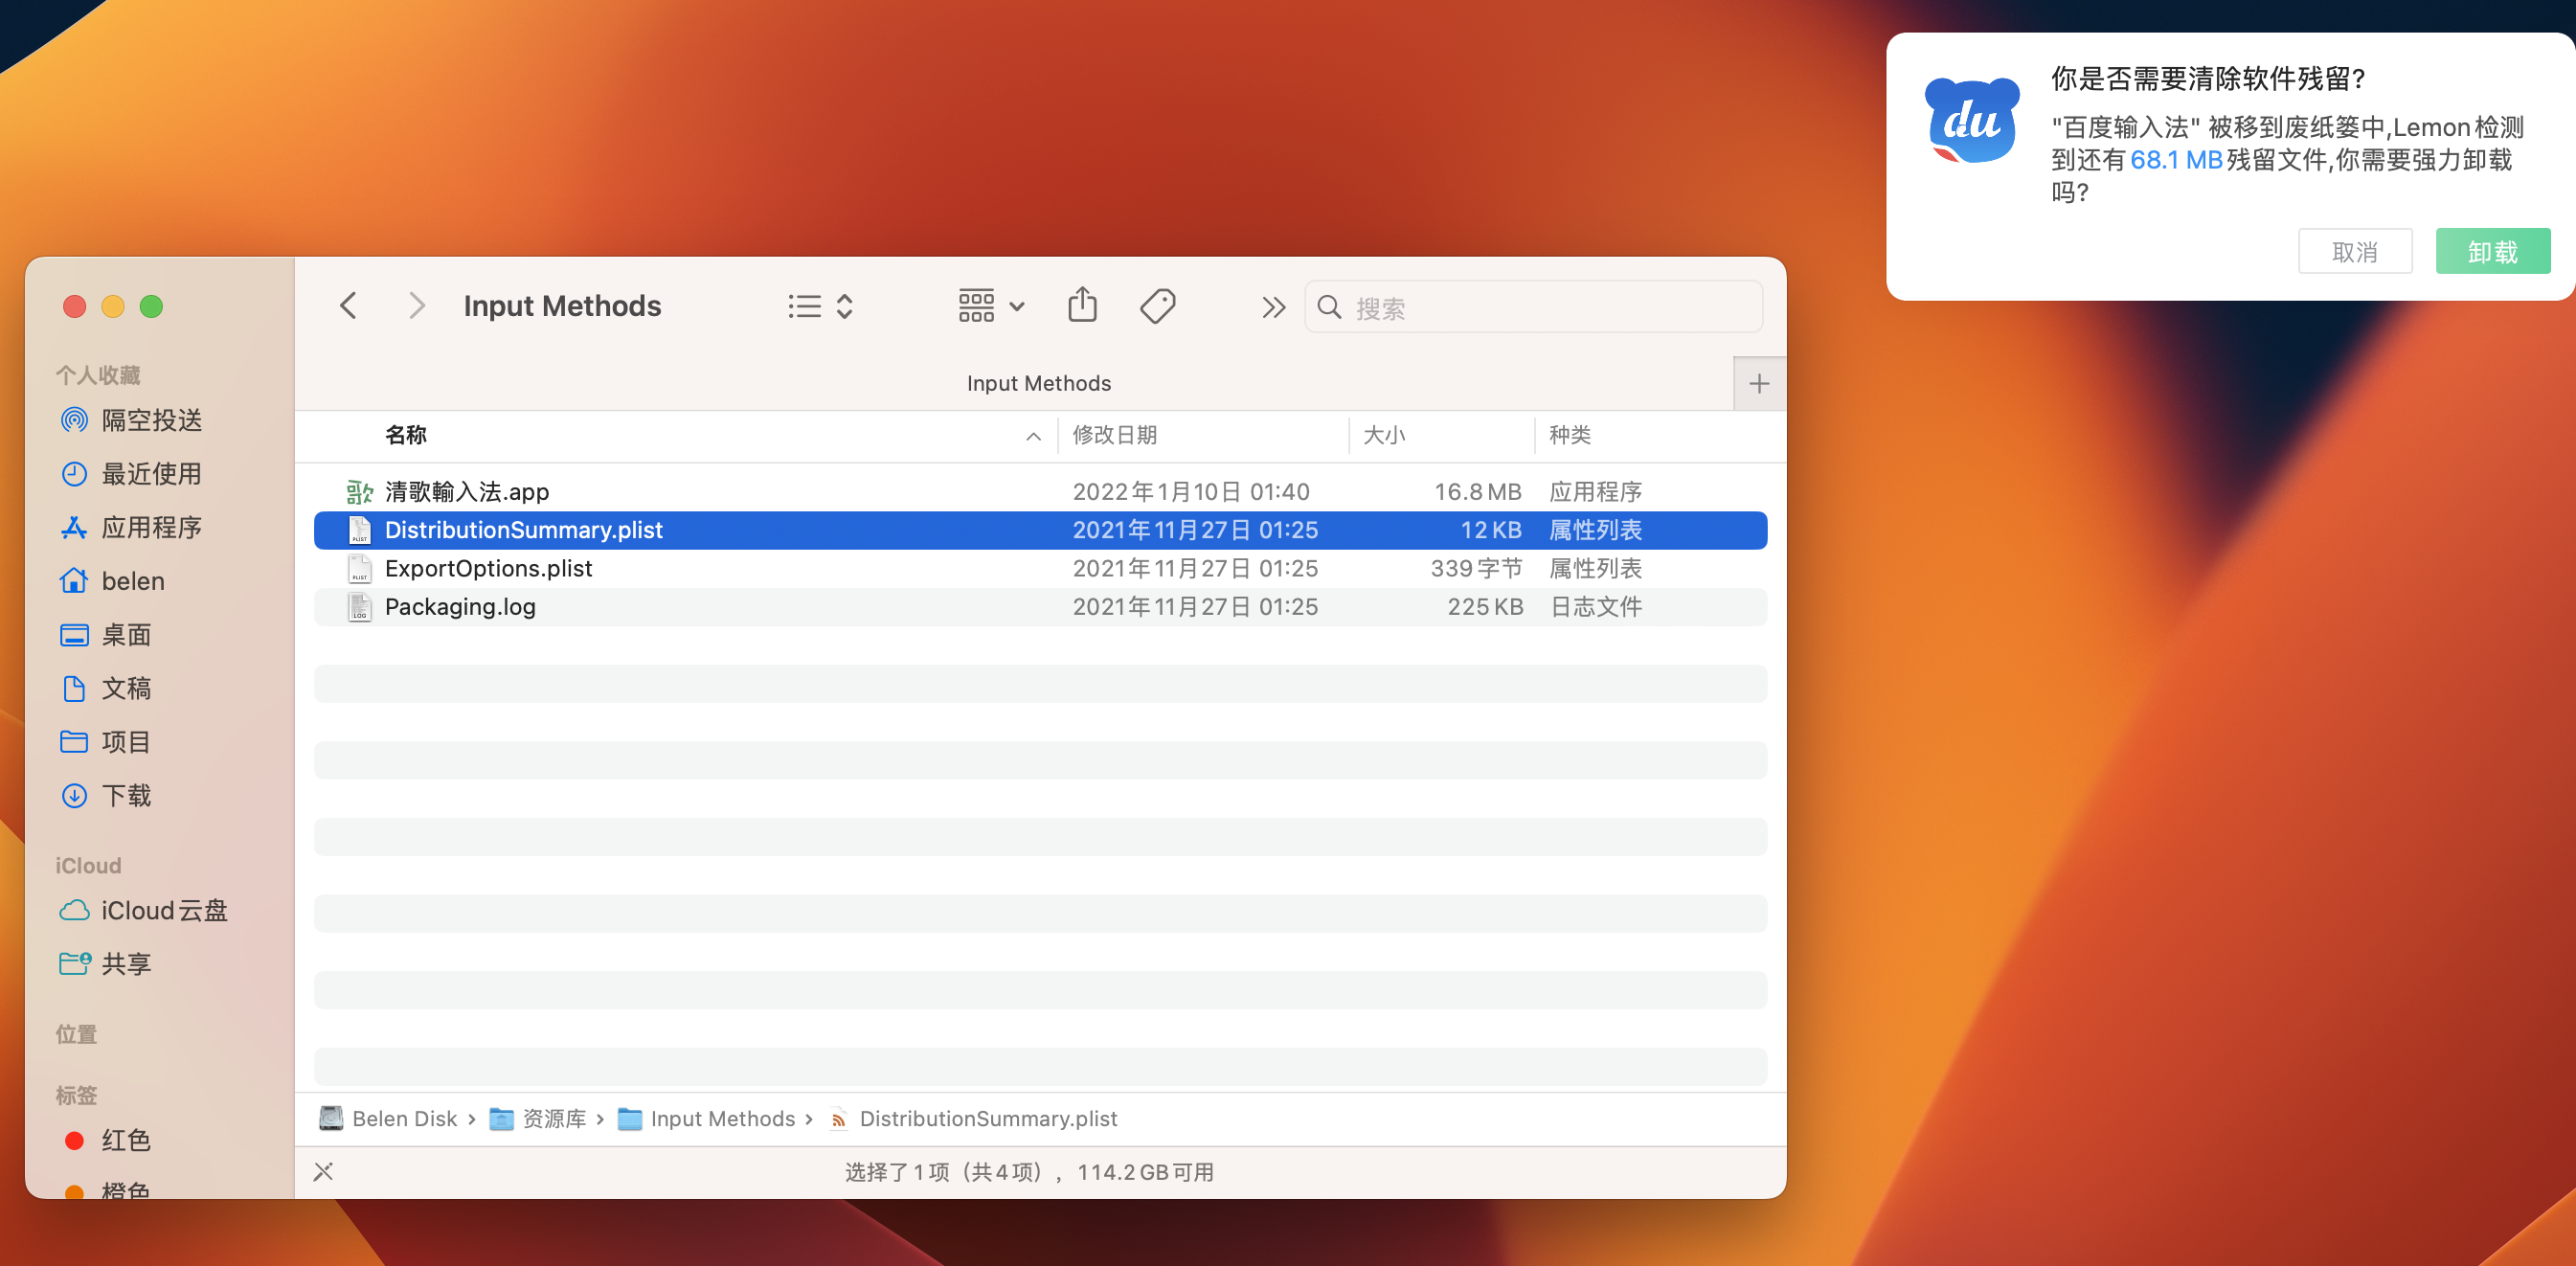Open iCloud云盘 in sidebar

tap(163, 910)
